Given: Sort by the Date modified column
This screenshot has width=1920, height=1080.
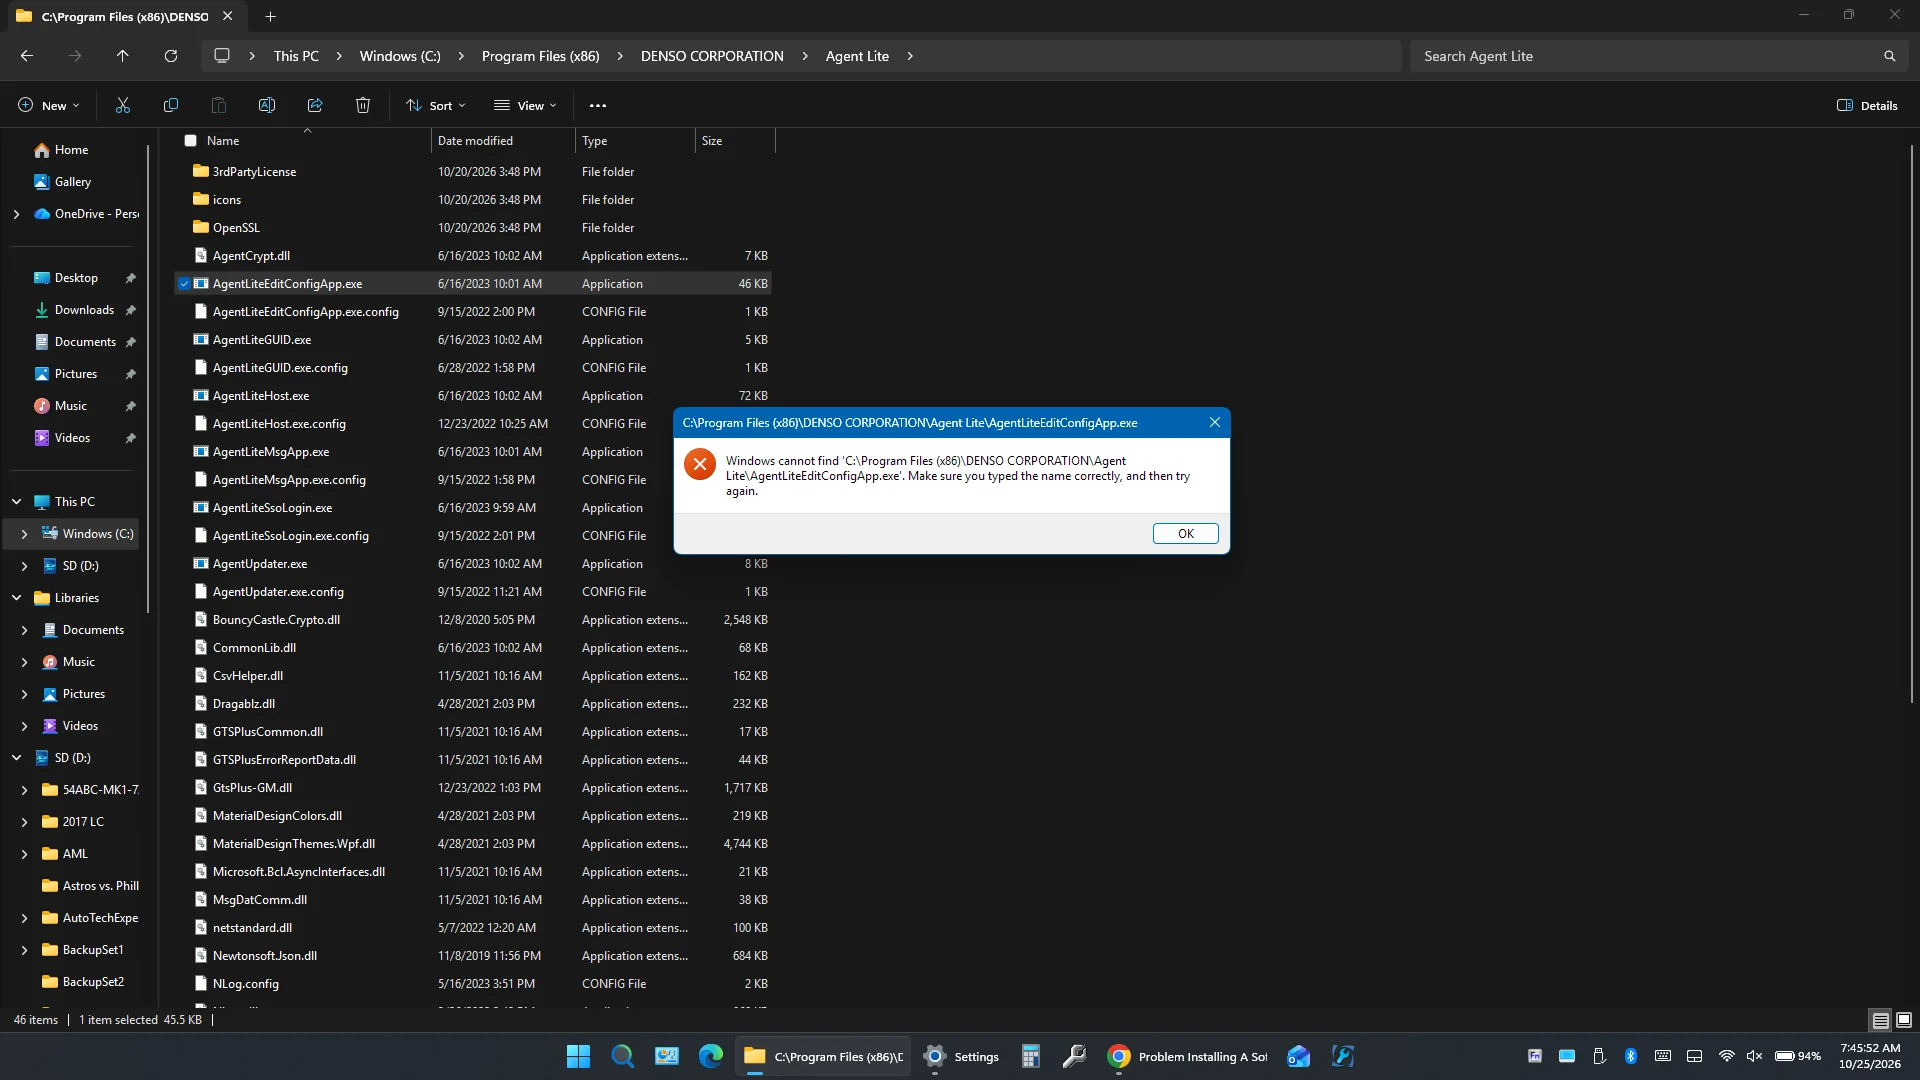Looking at the screenshot, I should [x=503, y=141].
